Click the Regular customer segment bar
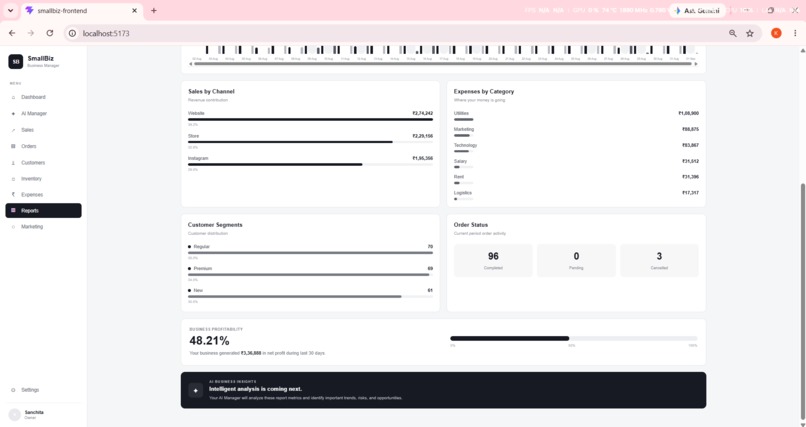 coord(310,253)
